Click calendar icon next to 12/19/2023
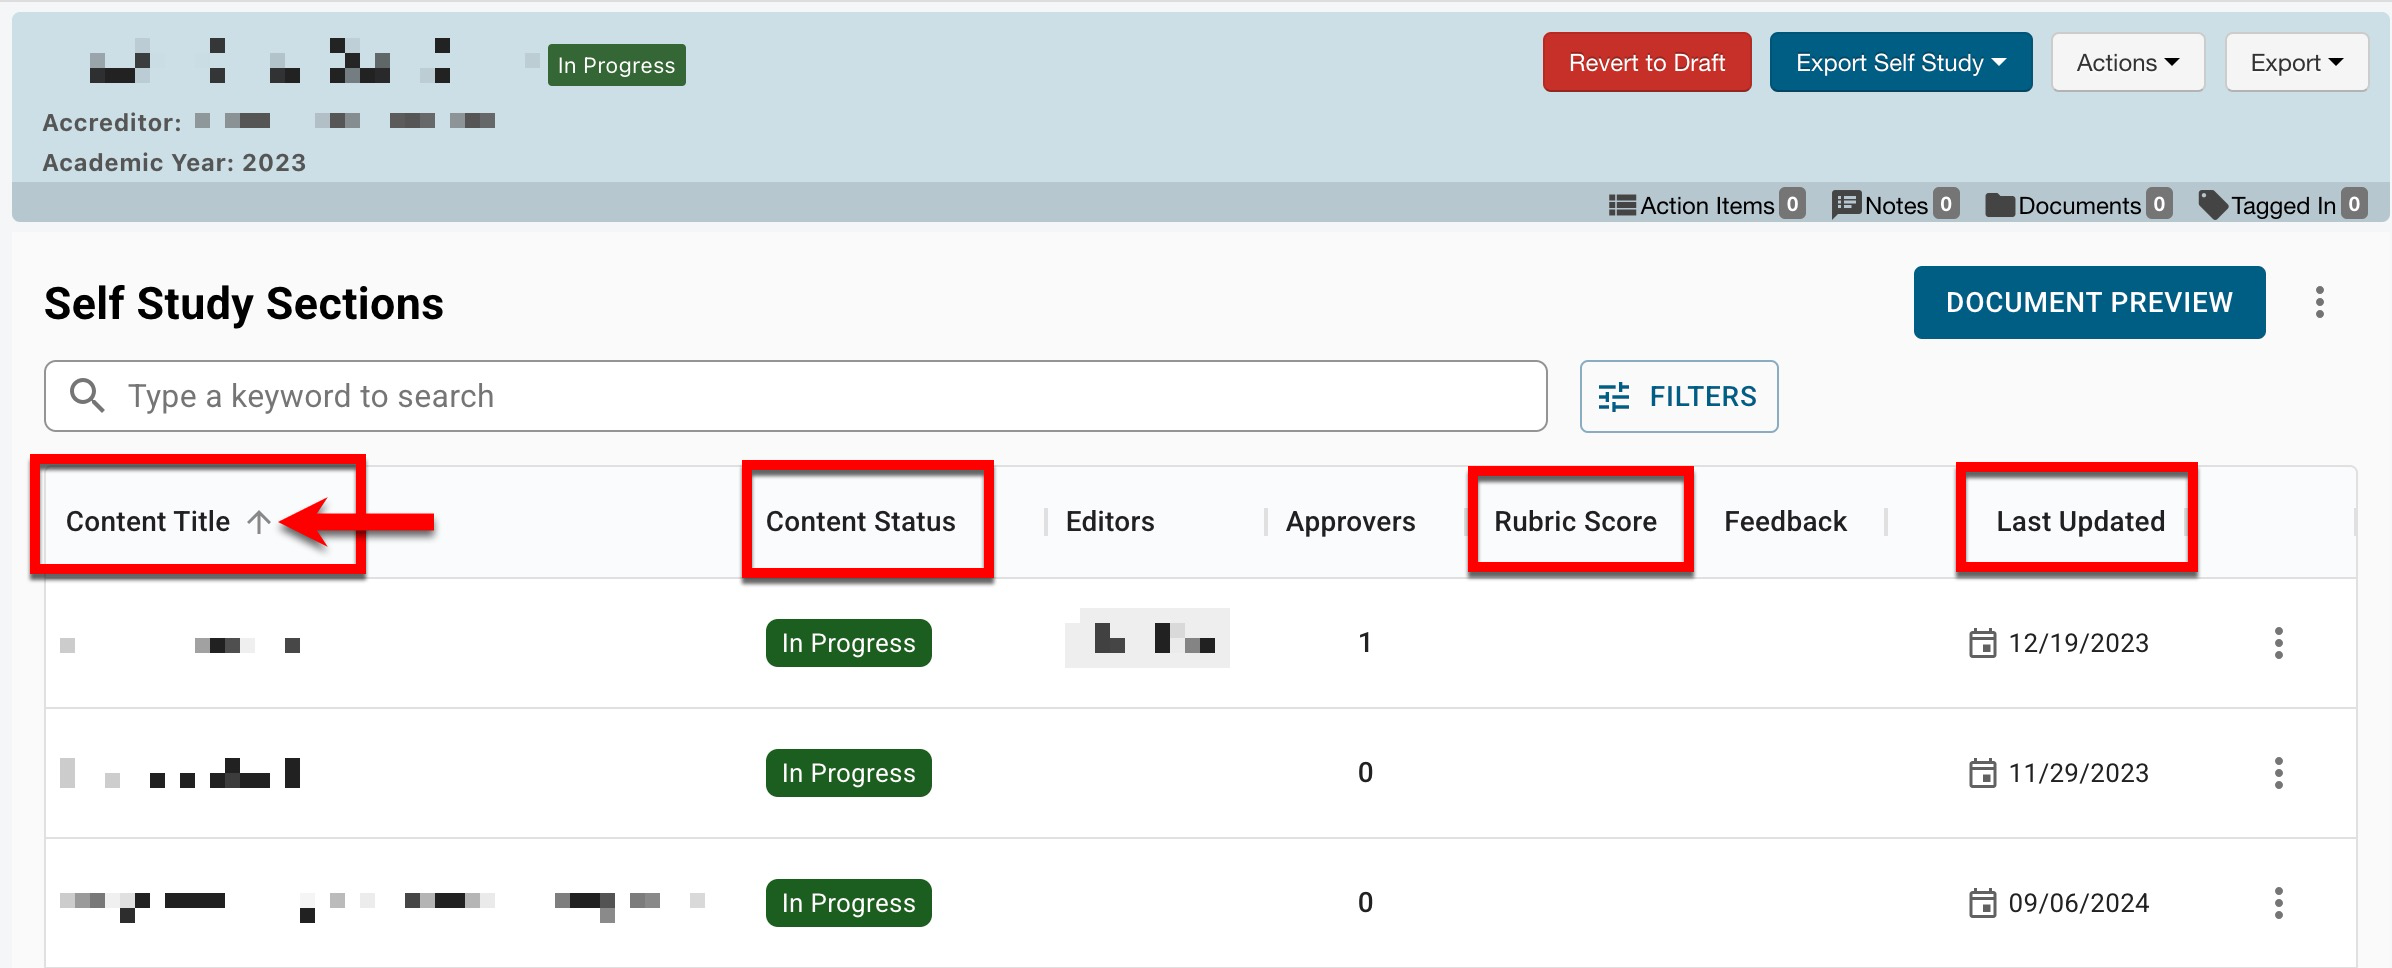This screenshot has height=968, width=2392. [1982, 643]
